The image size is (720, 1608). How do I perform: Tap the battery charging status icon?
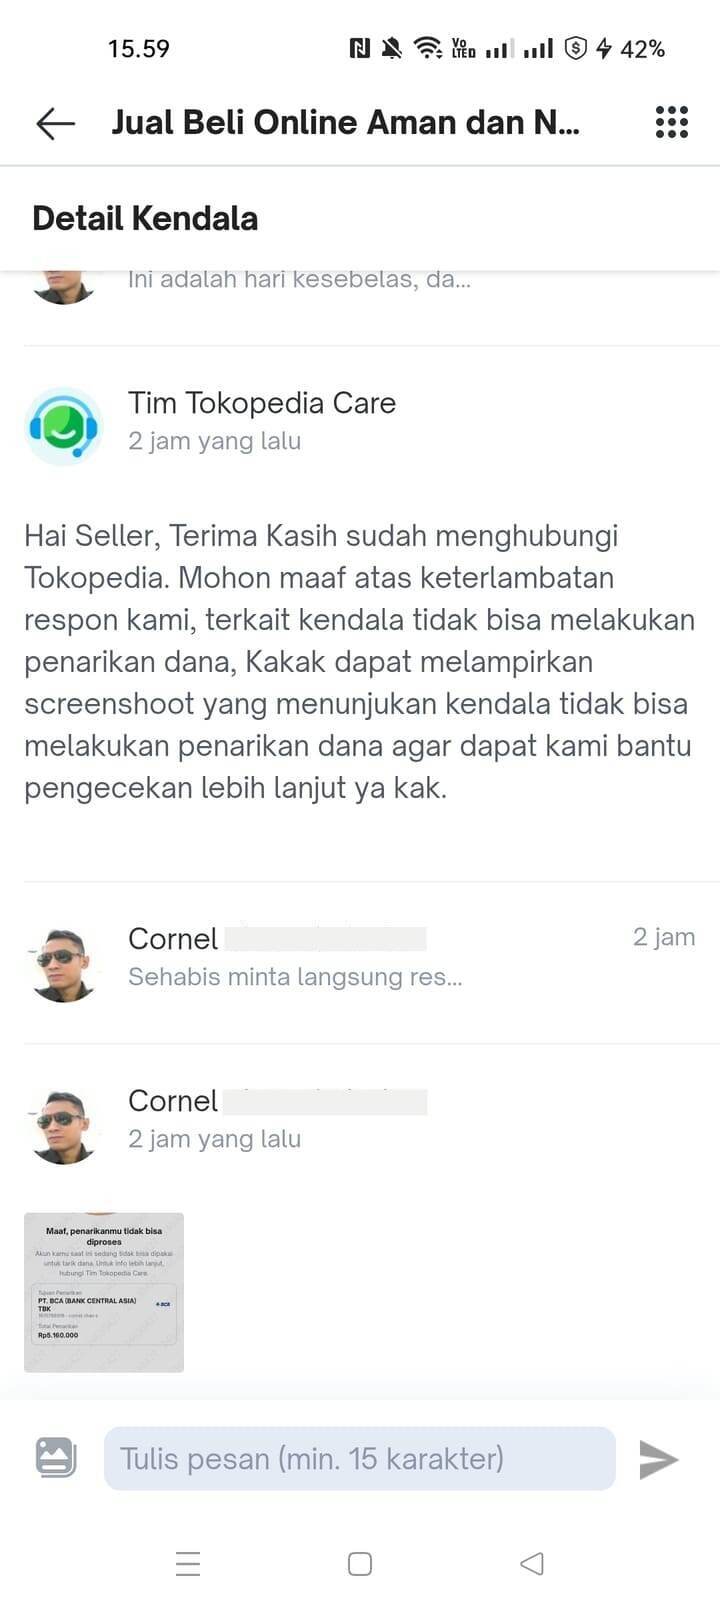coord(604,48)
